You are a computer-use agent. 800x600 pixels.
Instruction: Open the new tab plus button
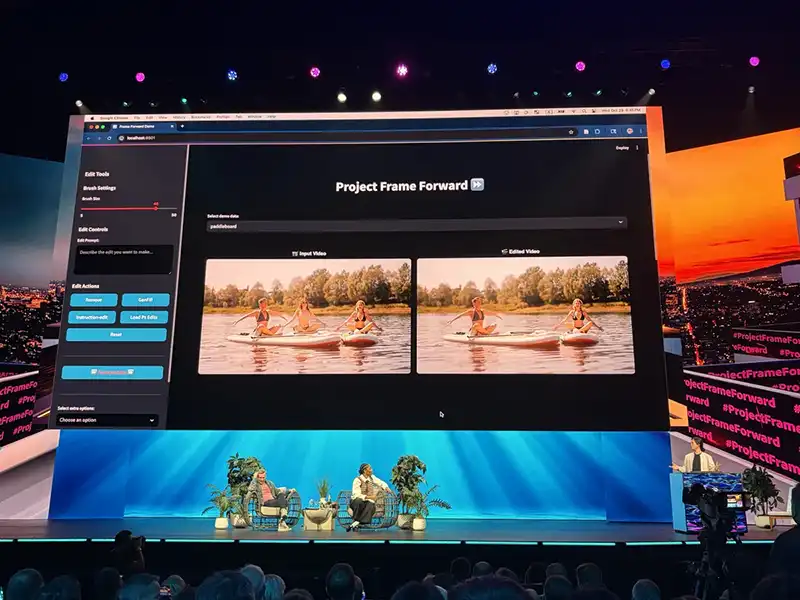click(184, 127)
